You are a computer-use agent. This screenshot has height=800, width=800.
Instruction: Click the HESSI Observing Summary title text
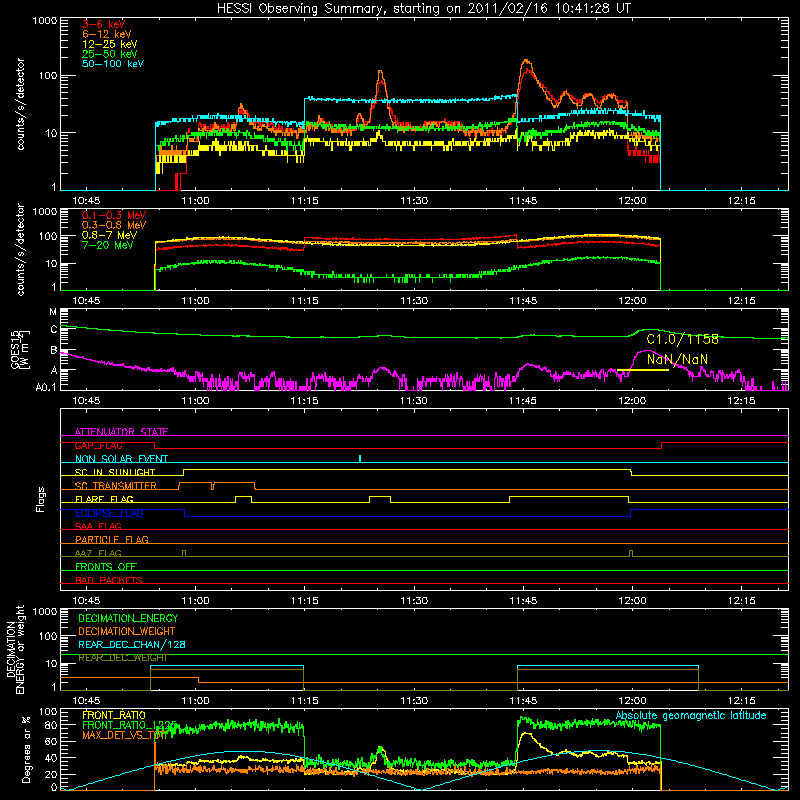tap(424, 8)
